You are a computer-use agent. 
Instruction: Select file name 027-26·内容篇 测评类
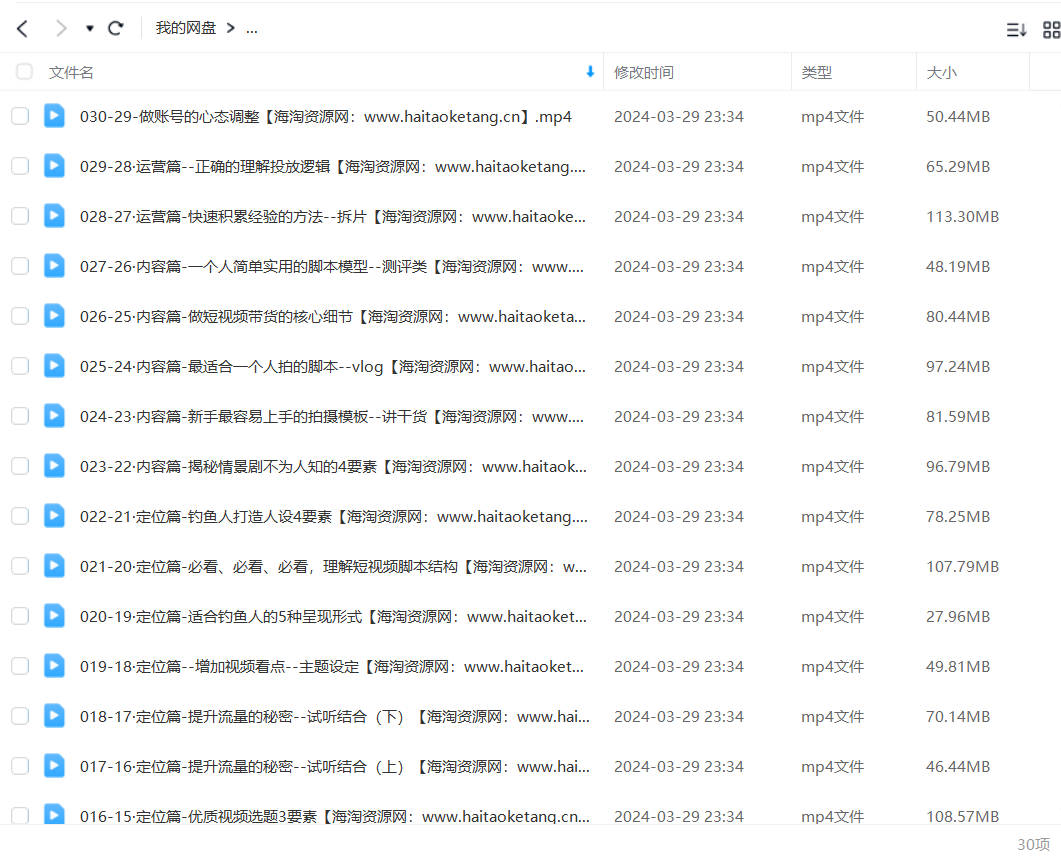point(332,267)
